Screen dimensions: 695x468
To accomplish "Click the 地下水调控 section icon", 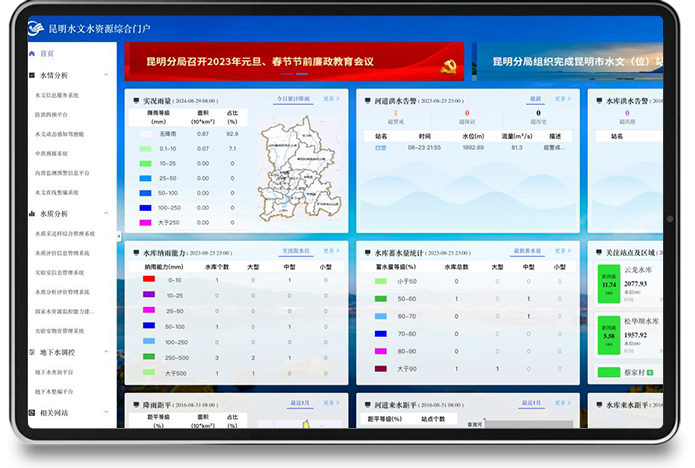I will (x=31, y=352).
